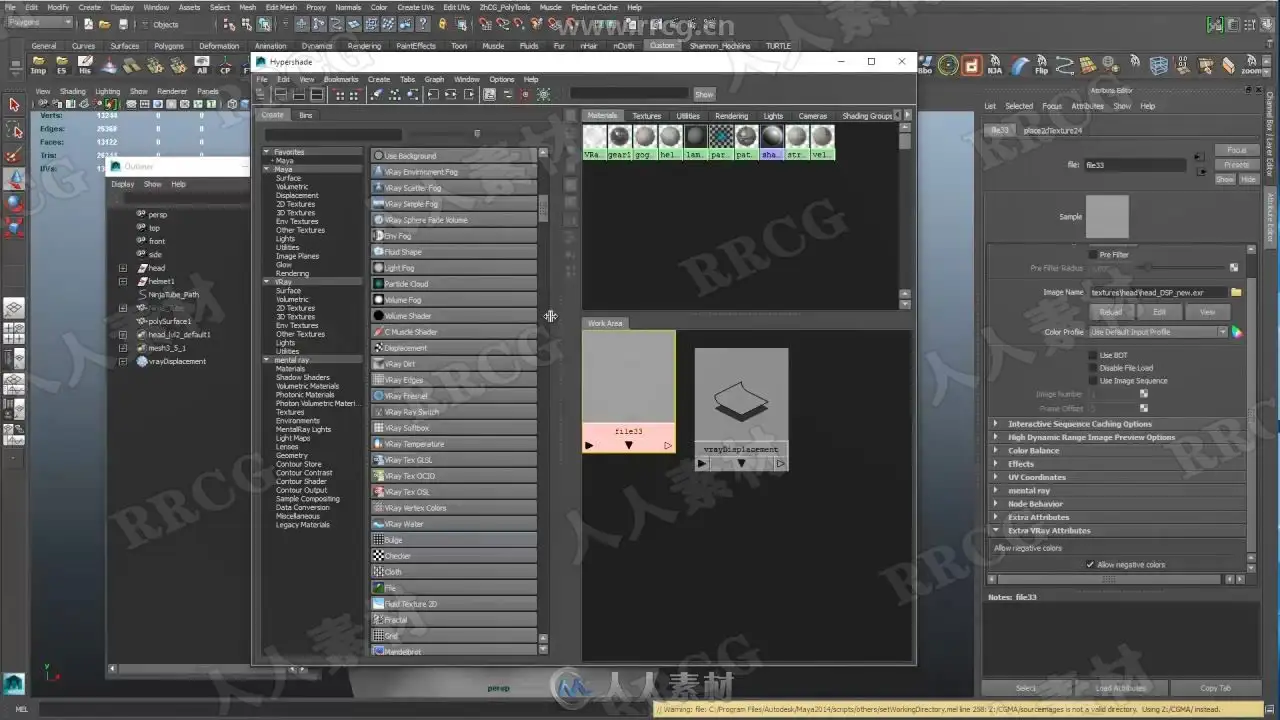
Task: Click the Show button in Hypershade toolbar
Action: [x=704, y=94]
